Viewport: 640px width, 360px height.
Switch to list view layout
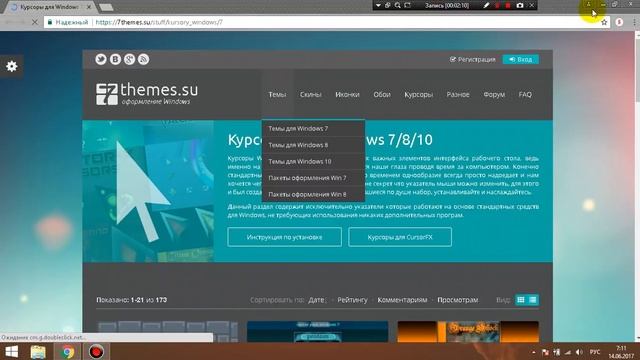pyautogui.click(x=533, y=300)
